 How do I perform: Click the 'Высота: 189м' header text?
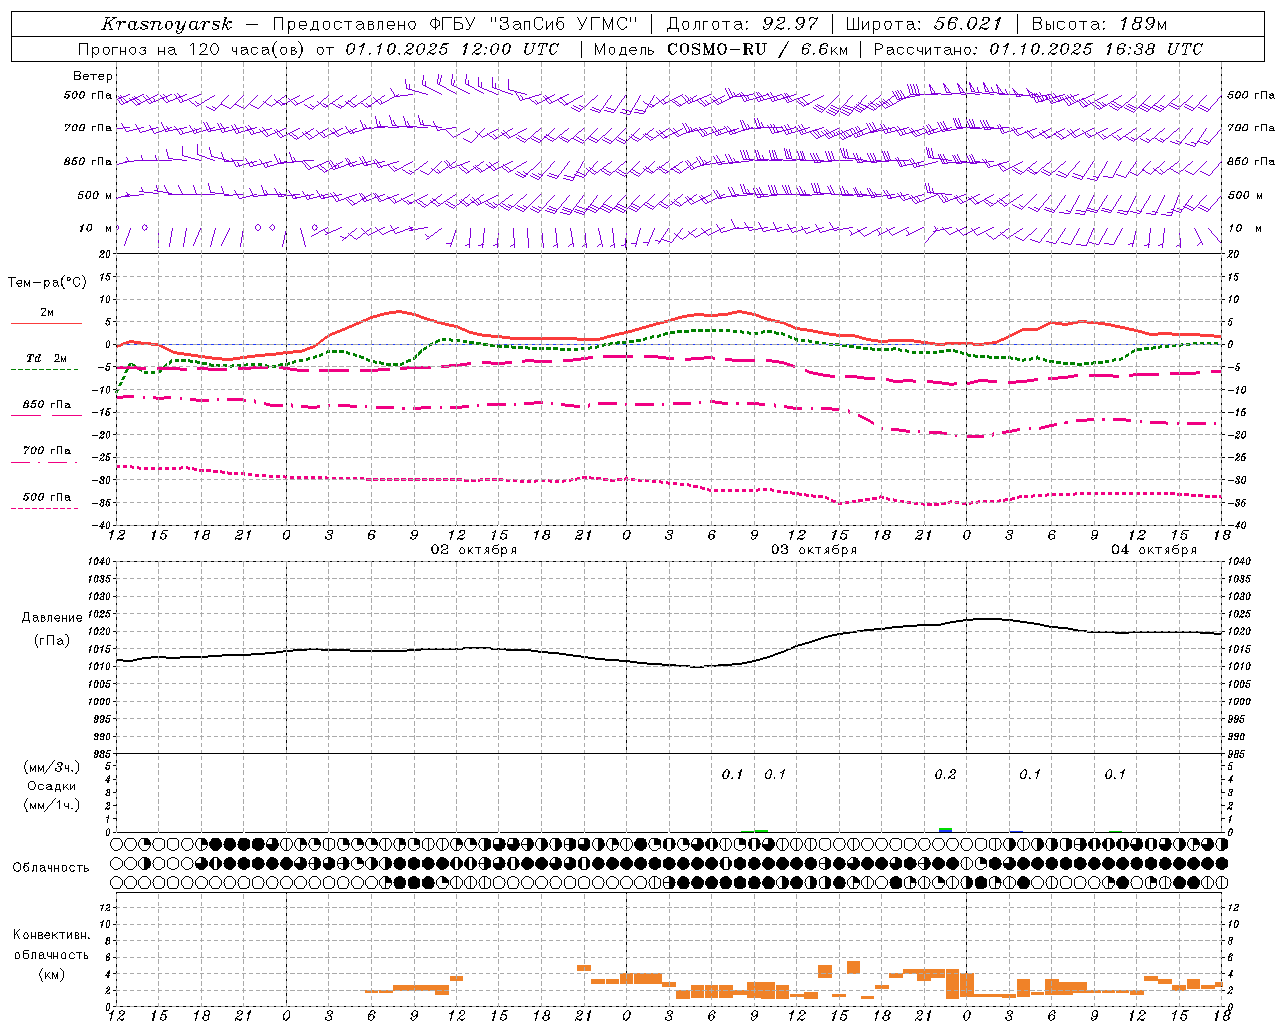tap(1099, 24)
